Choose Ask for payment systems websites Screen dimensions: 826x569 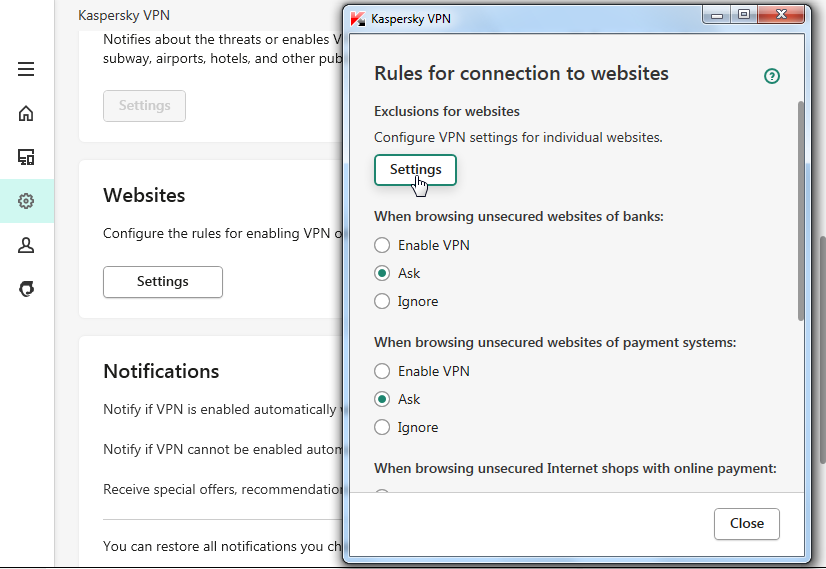tap(382, 399)
